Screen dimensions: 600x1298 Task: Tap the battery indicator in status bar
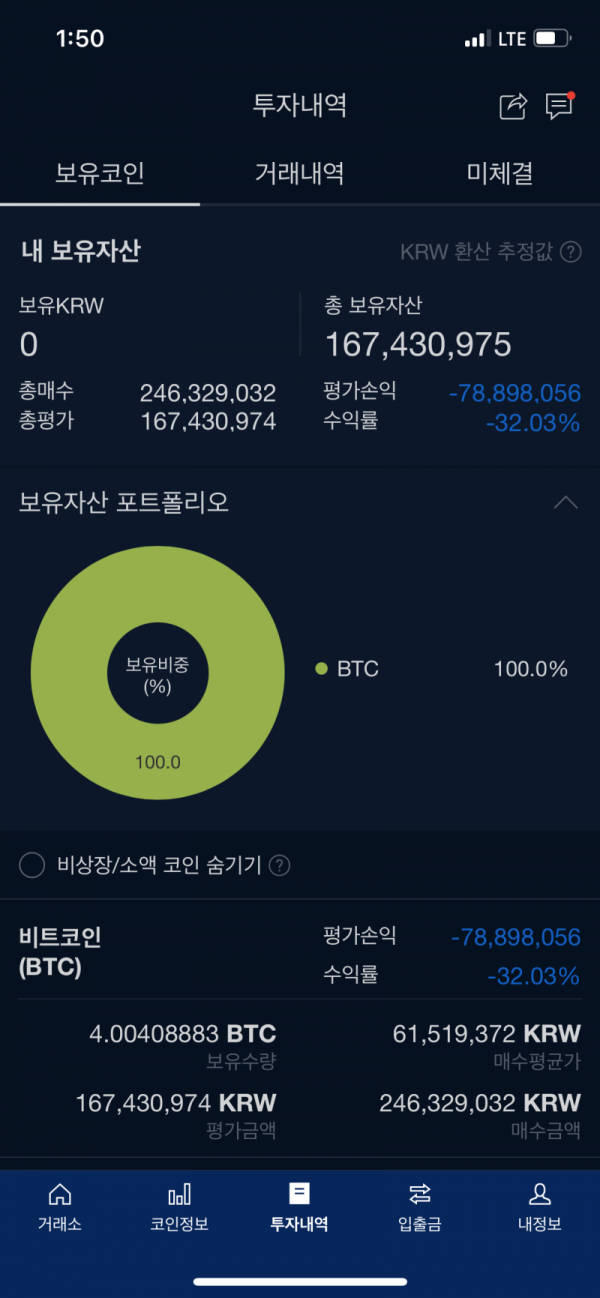553,39
